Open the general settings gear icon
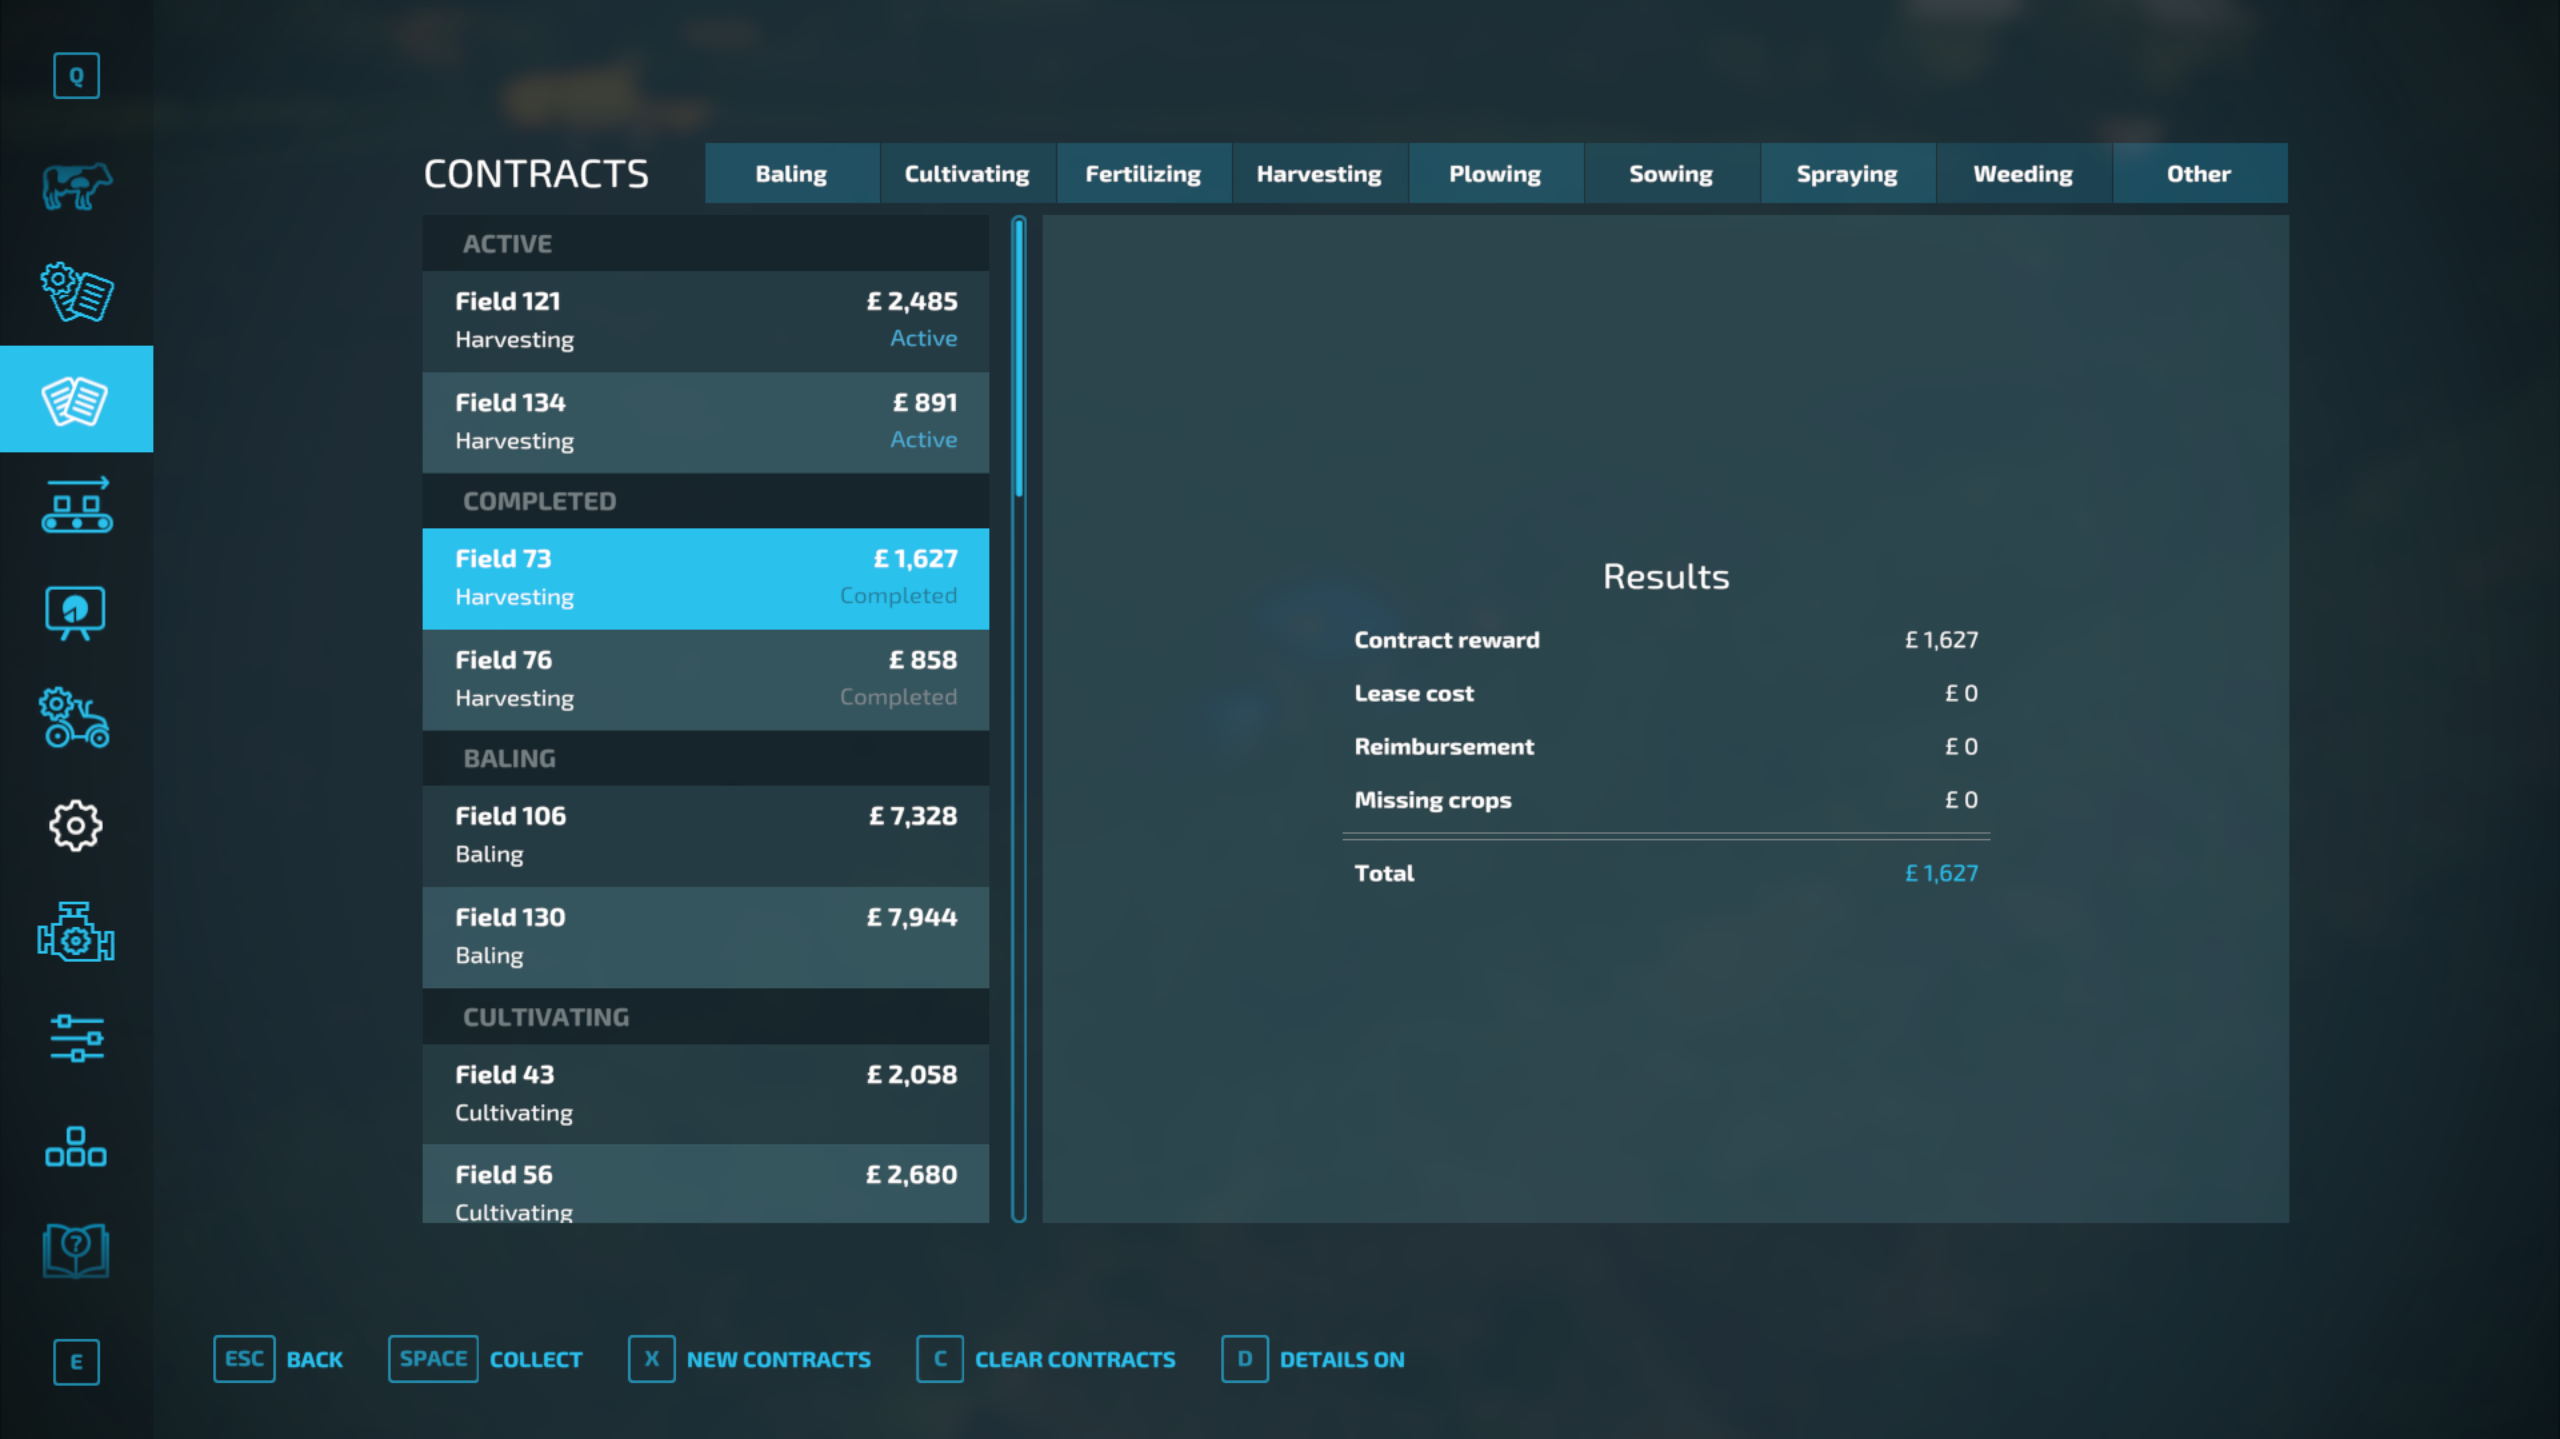 point(76,826)
